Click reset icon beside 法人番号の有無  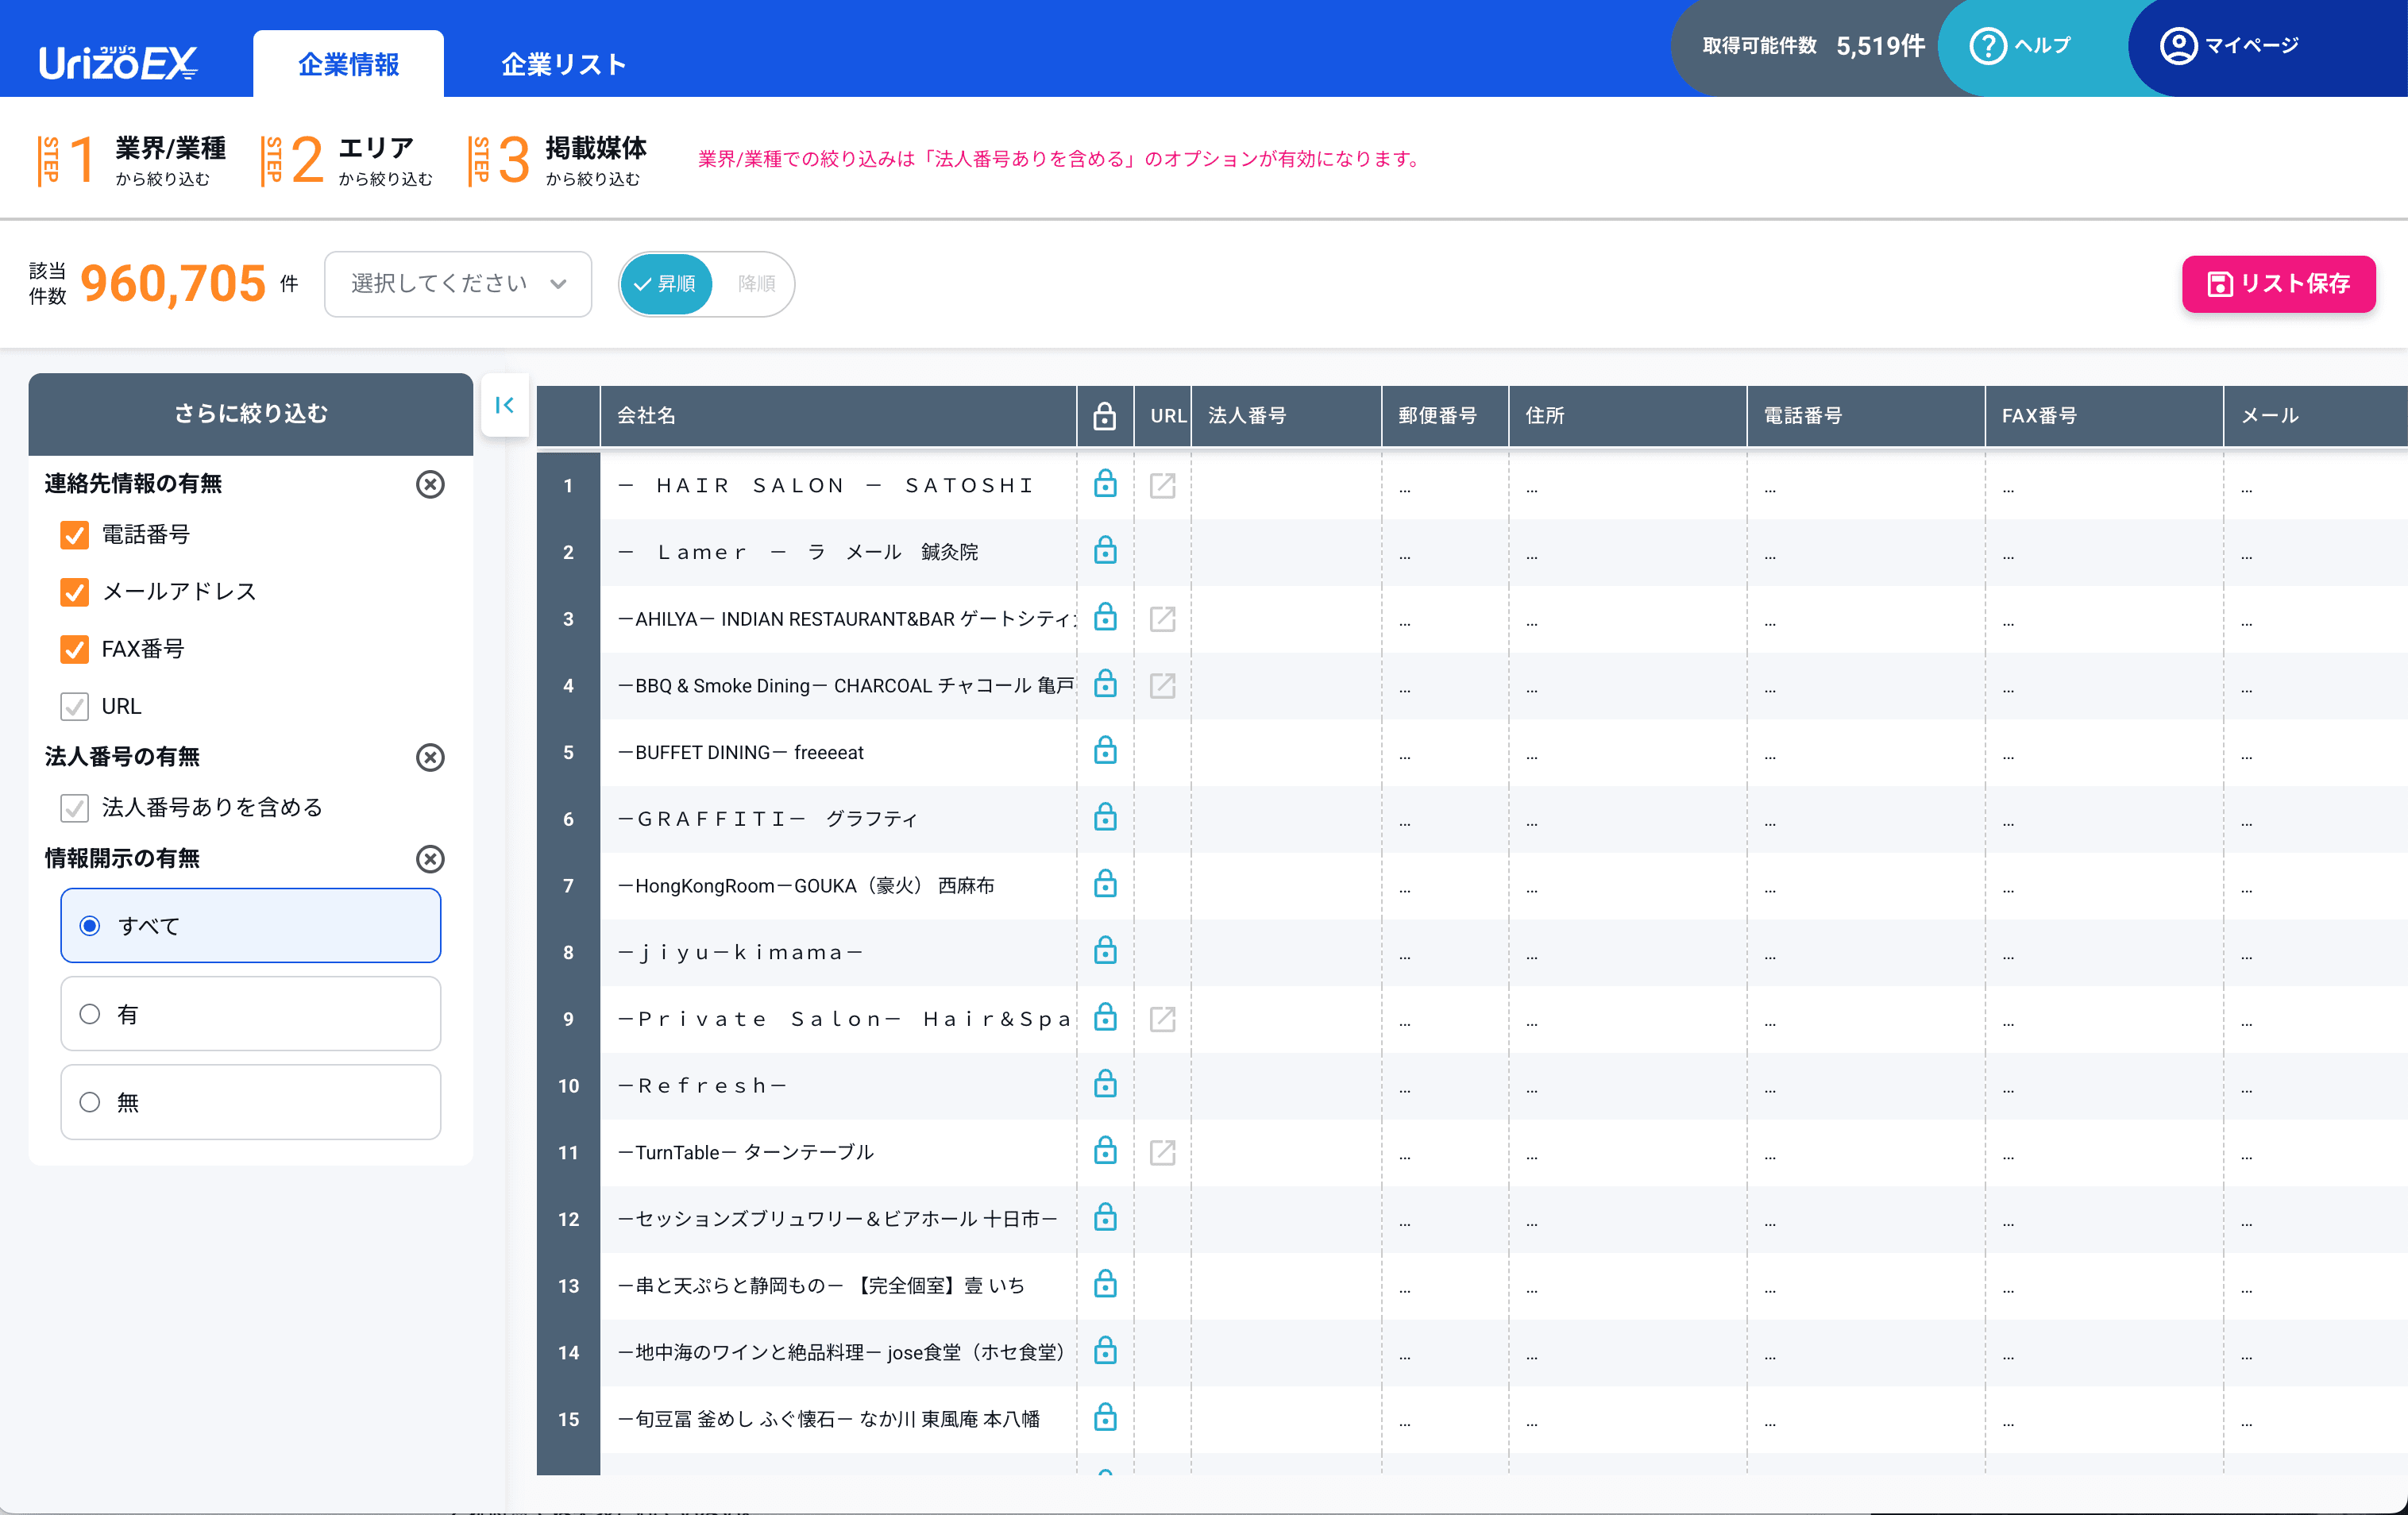pos(430,757)
